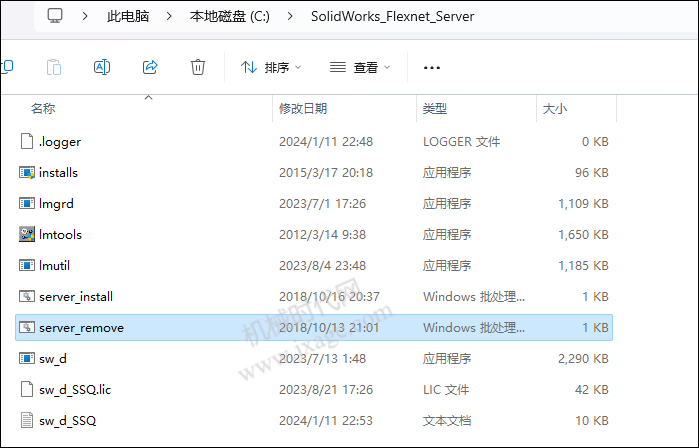The width and height of the screenshot is (699, 448).
Task: Click date 2024/1/11 22:53
Action: (x=326, y=420)
